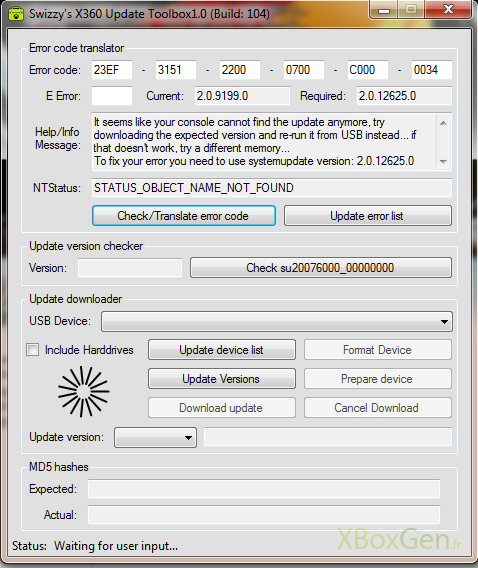Click the error code field containing C000

pos(368,70)
